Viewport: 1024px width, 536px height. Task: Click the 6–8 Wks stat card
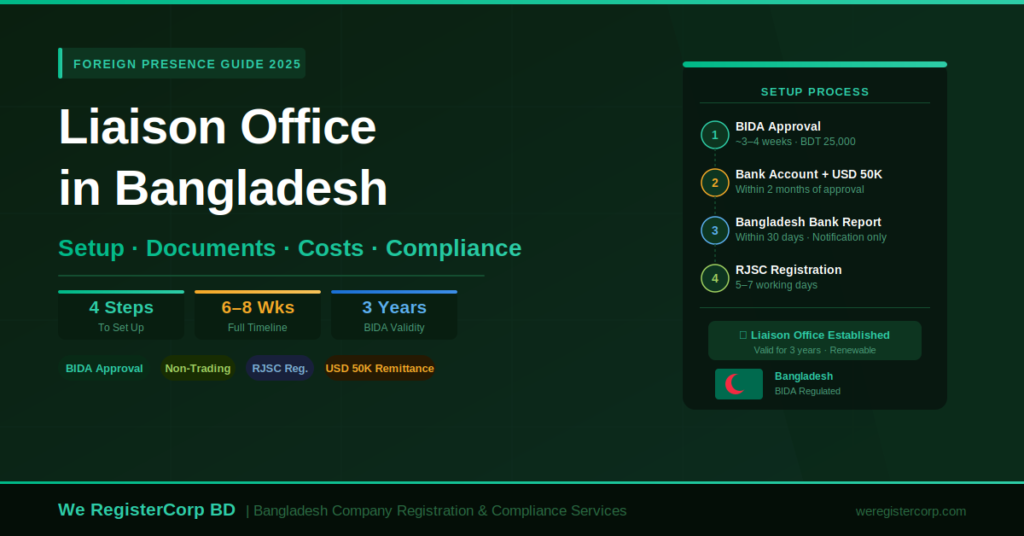[257, 315]
